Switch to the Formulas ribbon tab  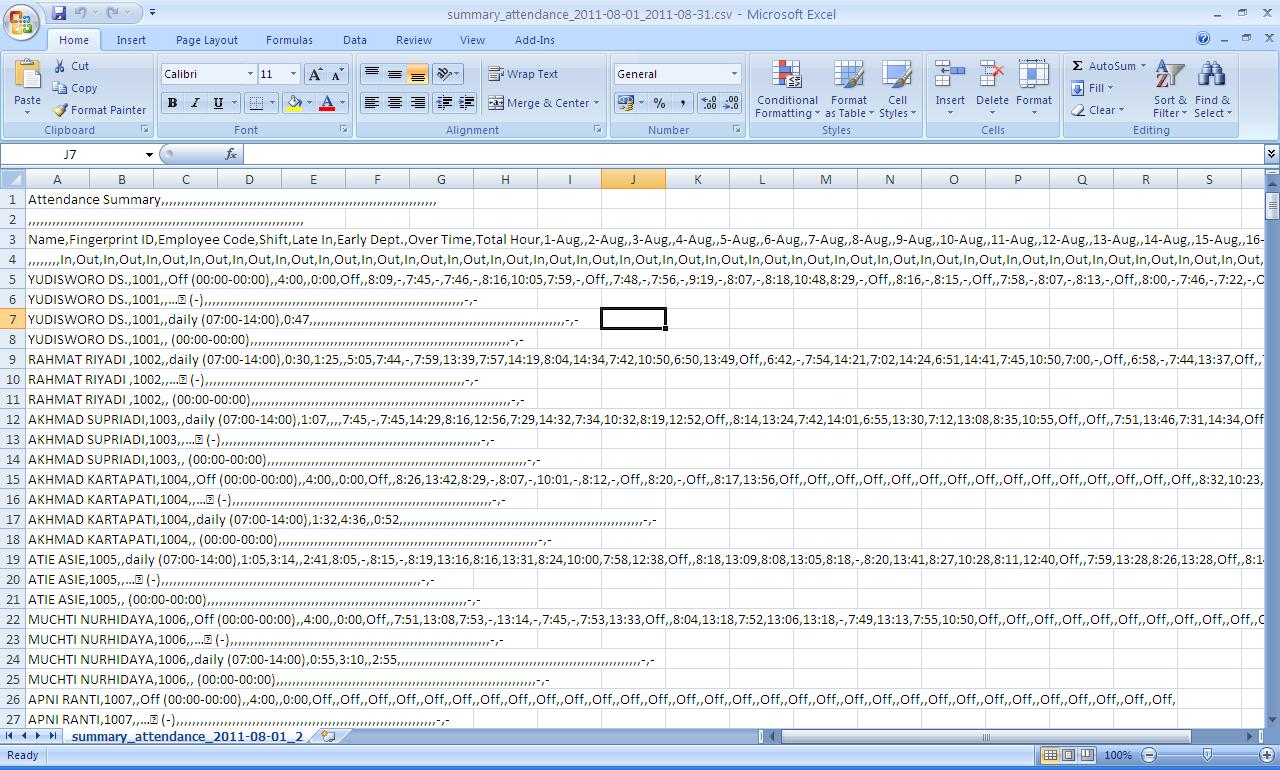coord(289,40)
